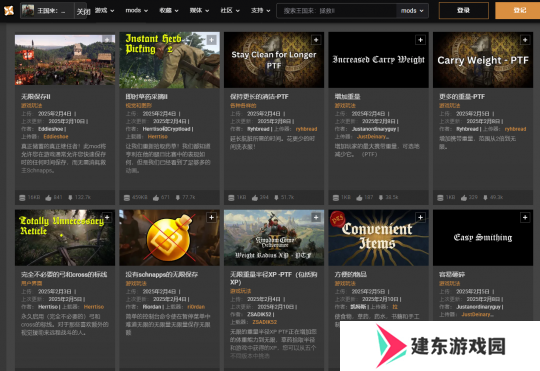Open the Easy Smithing thumbnail
540x371 pixels.
[483, 238]
